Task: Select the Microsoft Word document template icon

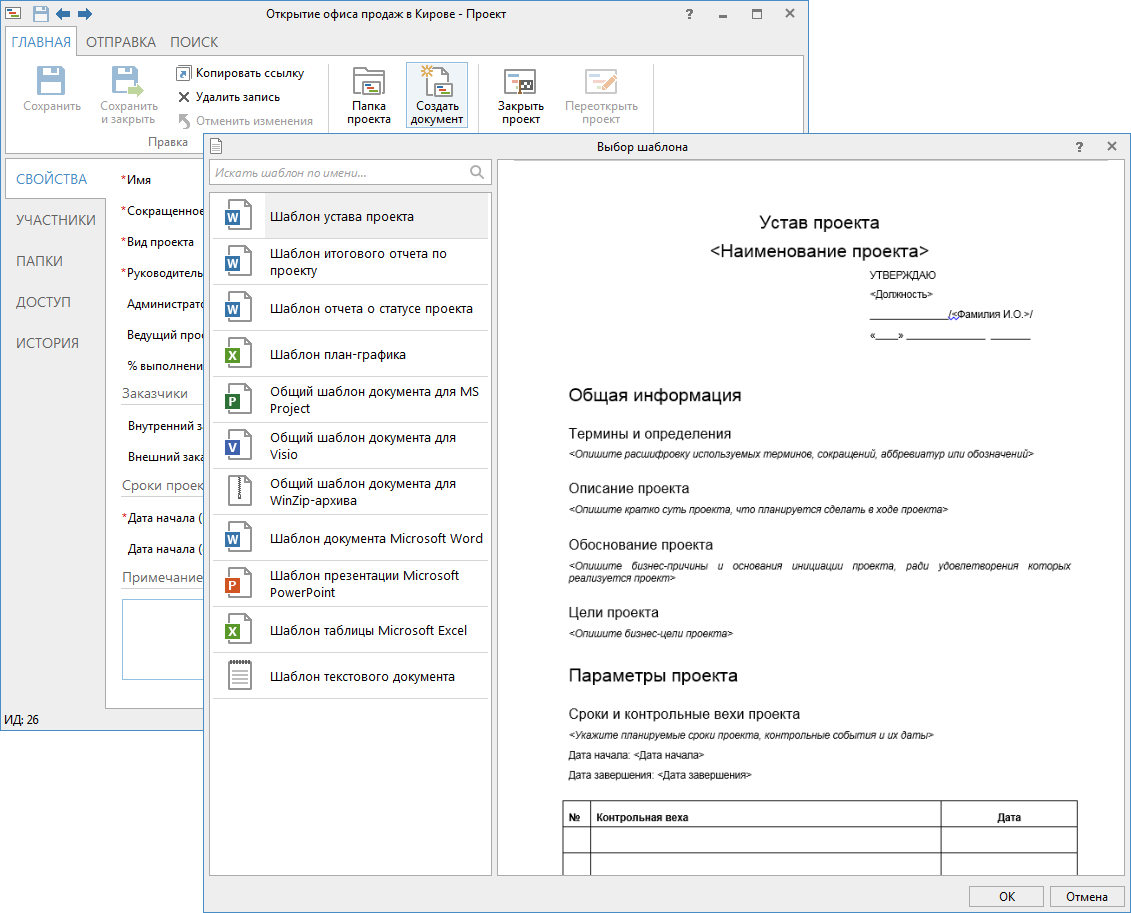Action: tap(239, 538)
